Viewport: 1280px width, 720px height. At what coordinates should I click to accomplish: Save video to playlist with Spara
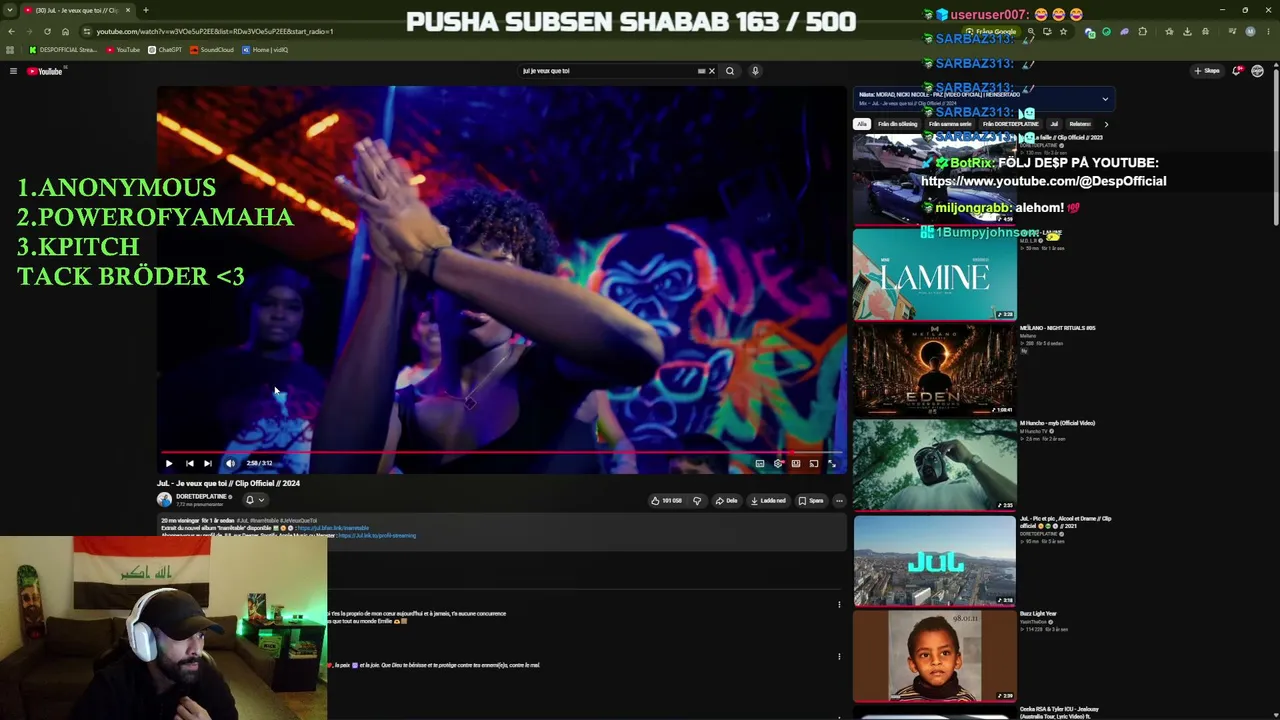[x=811, y=500]
